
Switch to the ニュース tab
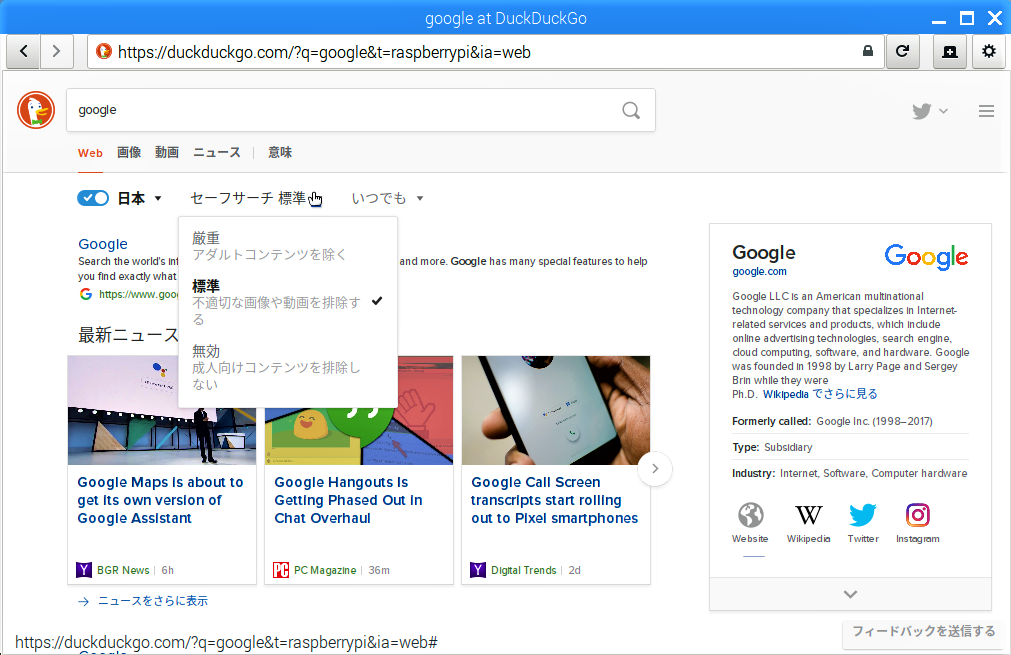217,153
